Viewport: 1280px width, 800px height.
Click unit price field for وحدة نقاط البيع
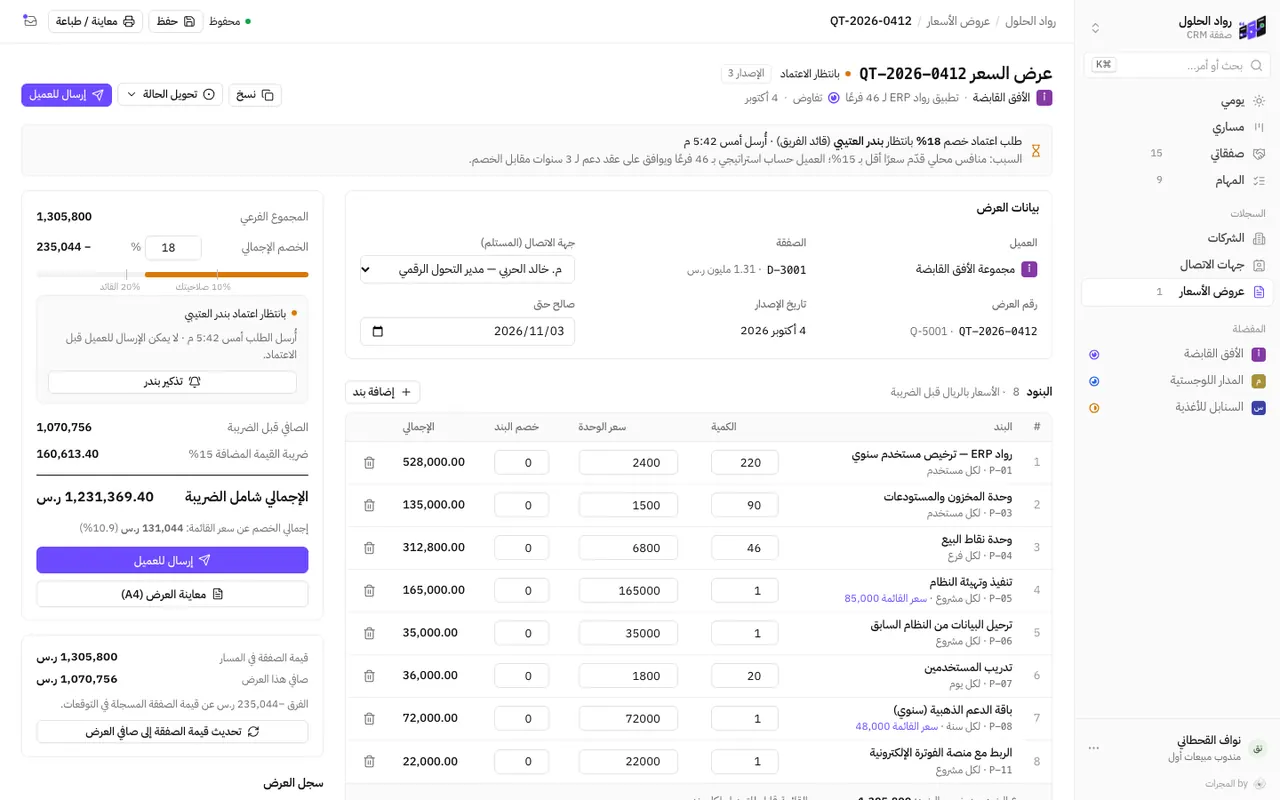tap(628, 548)
